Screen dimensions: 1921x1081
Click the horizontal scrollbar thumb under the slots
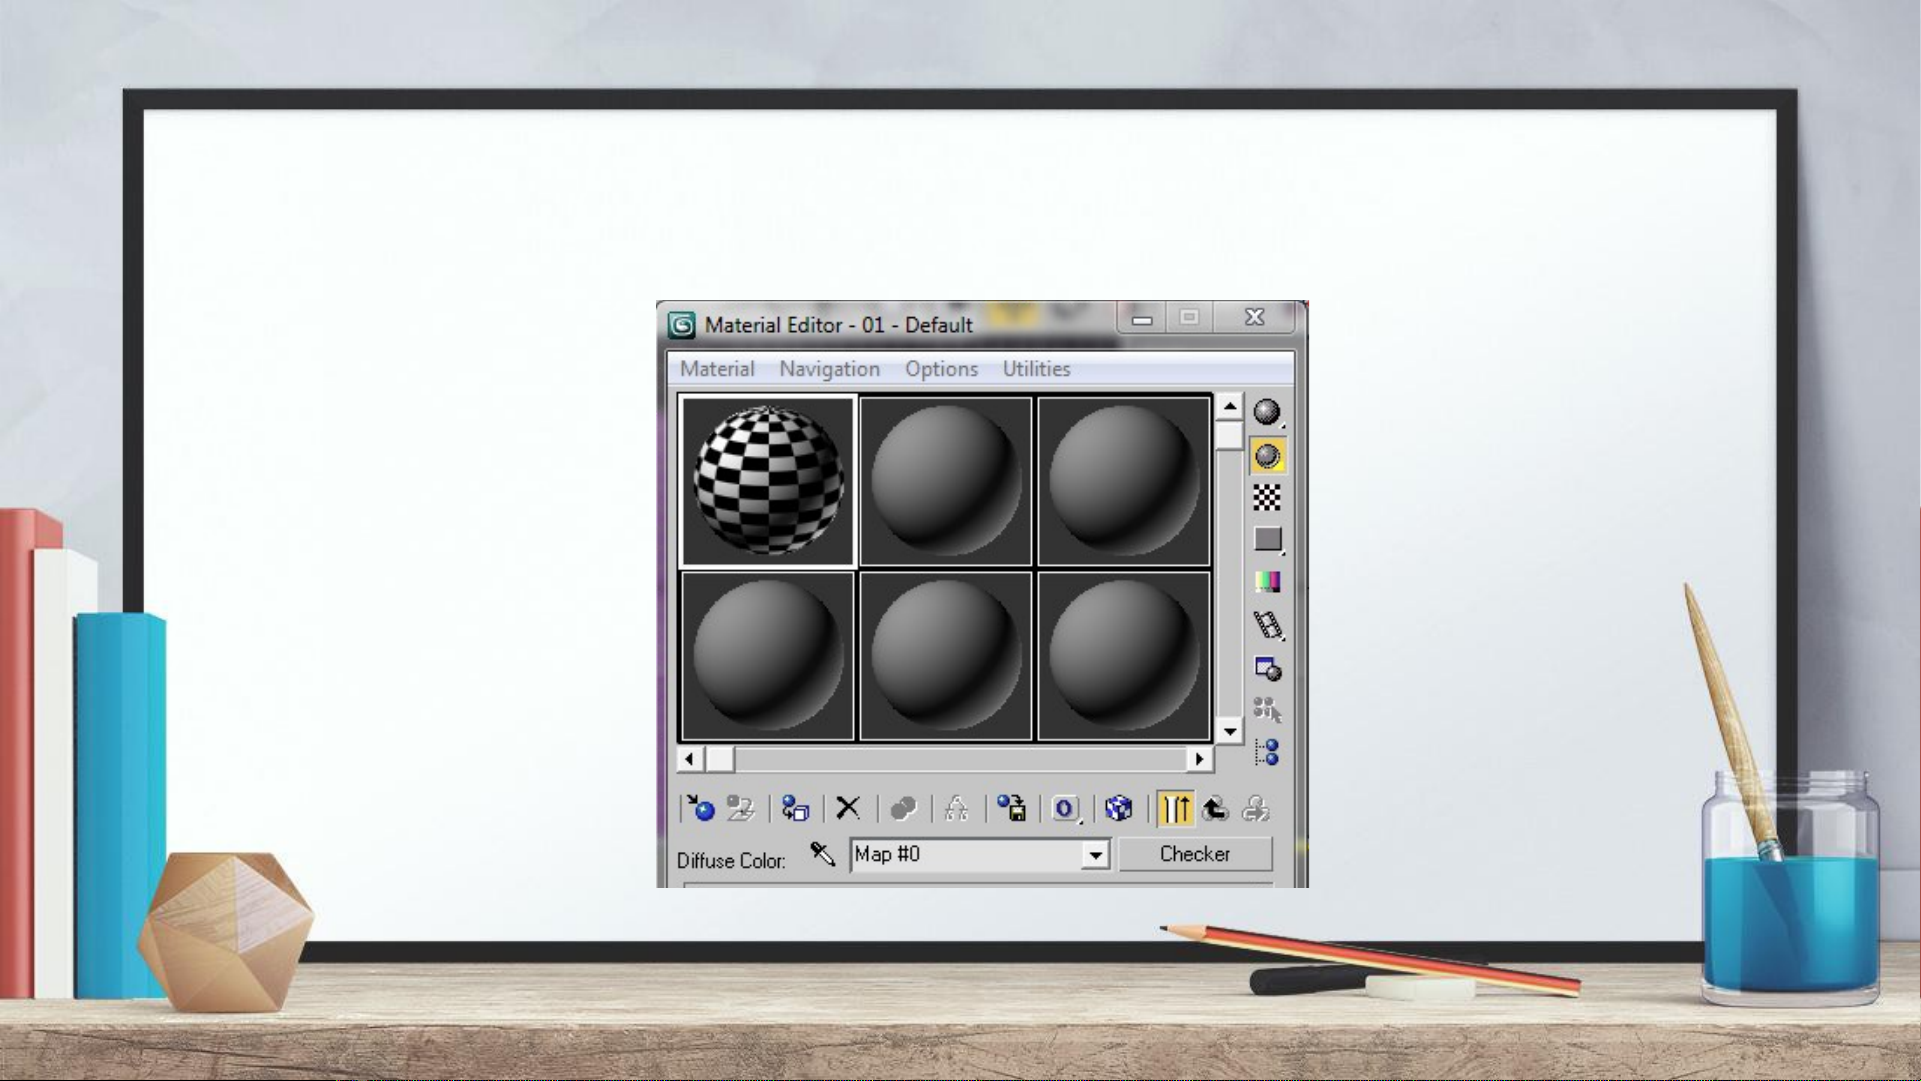(x=720, y=759)
